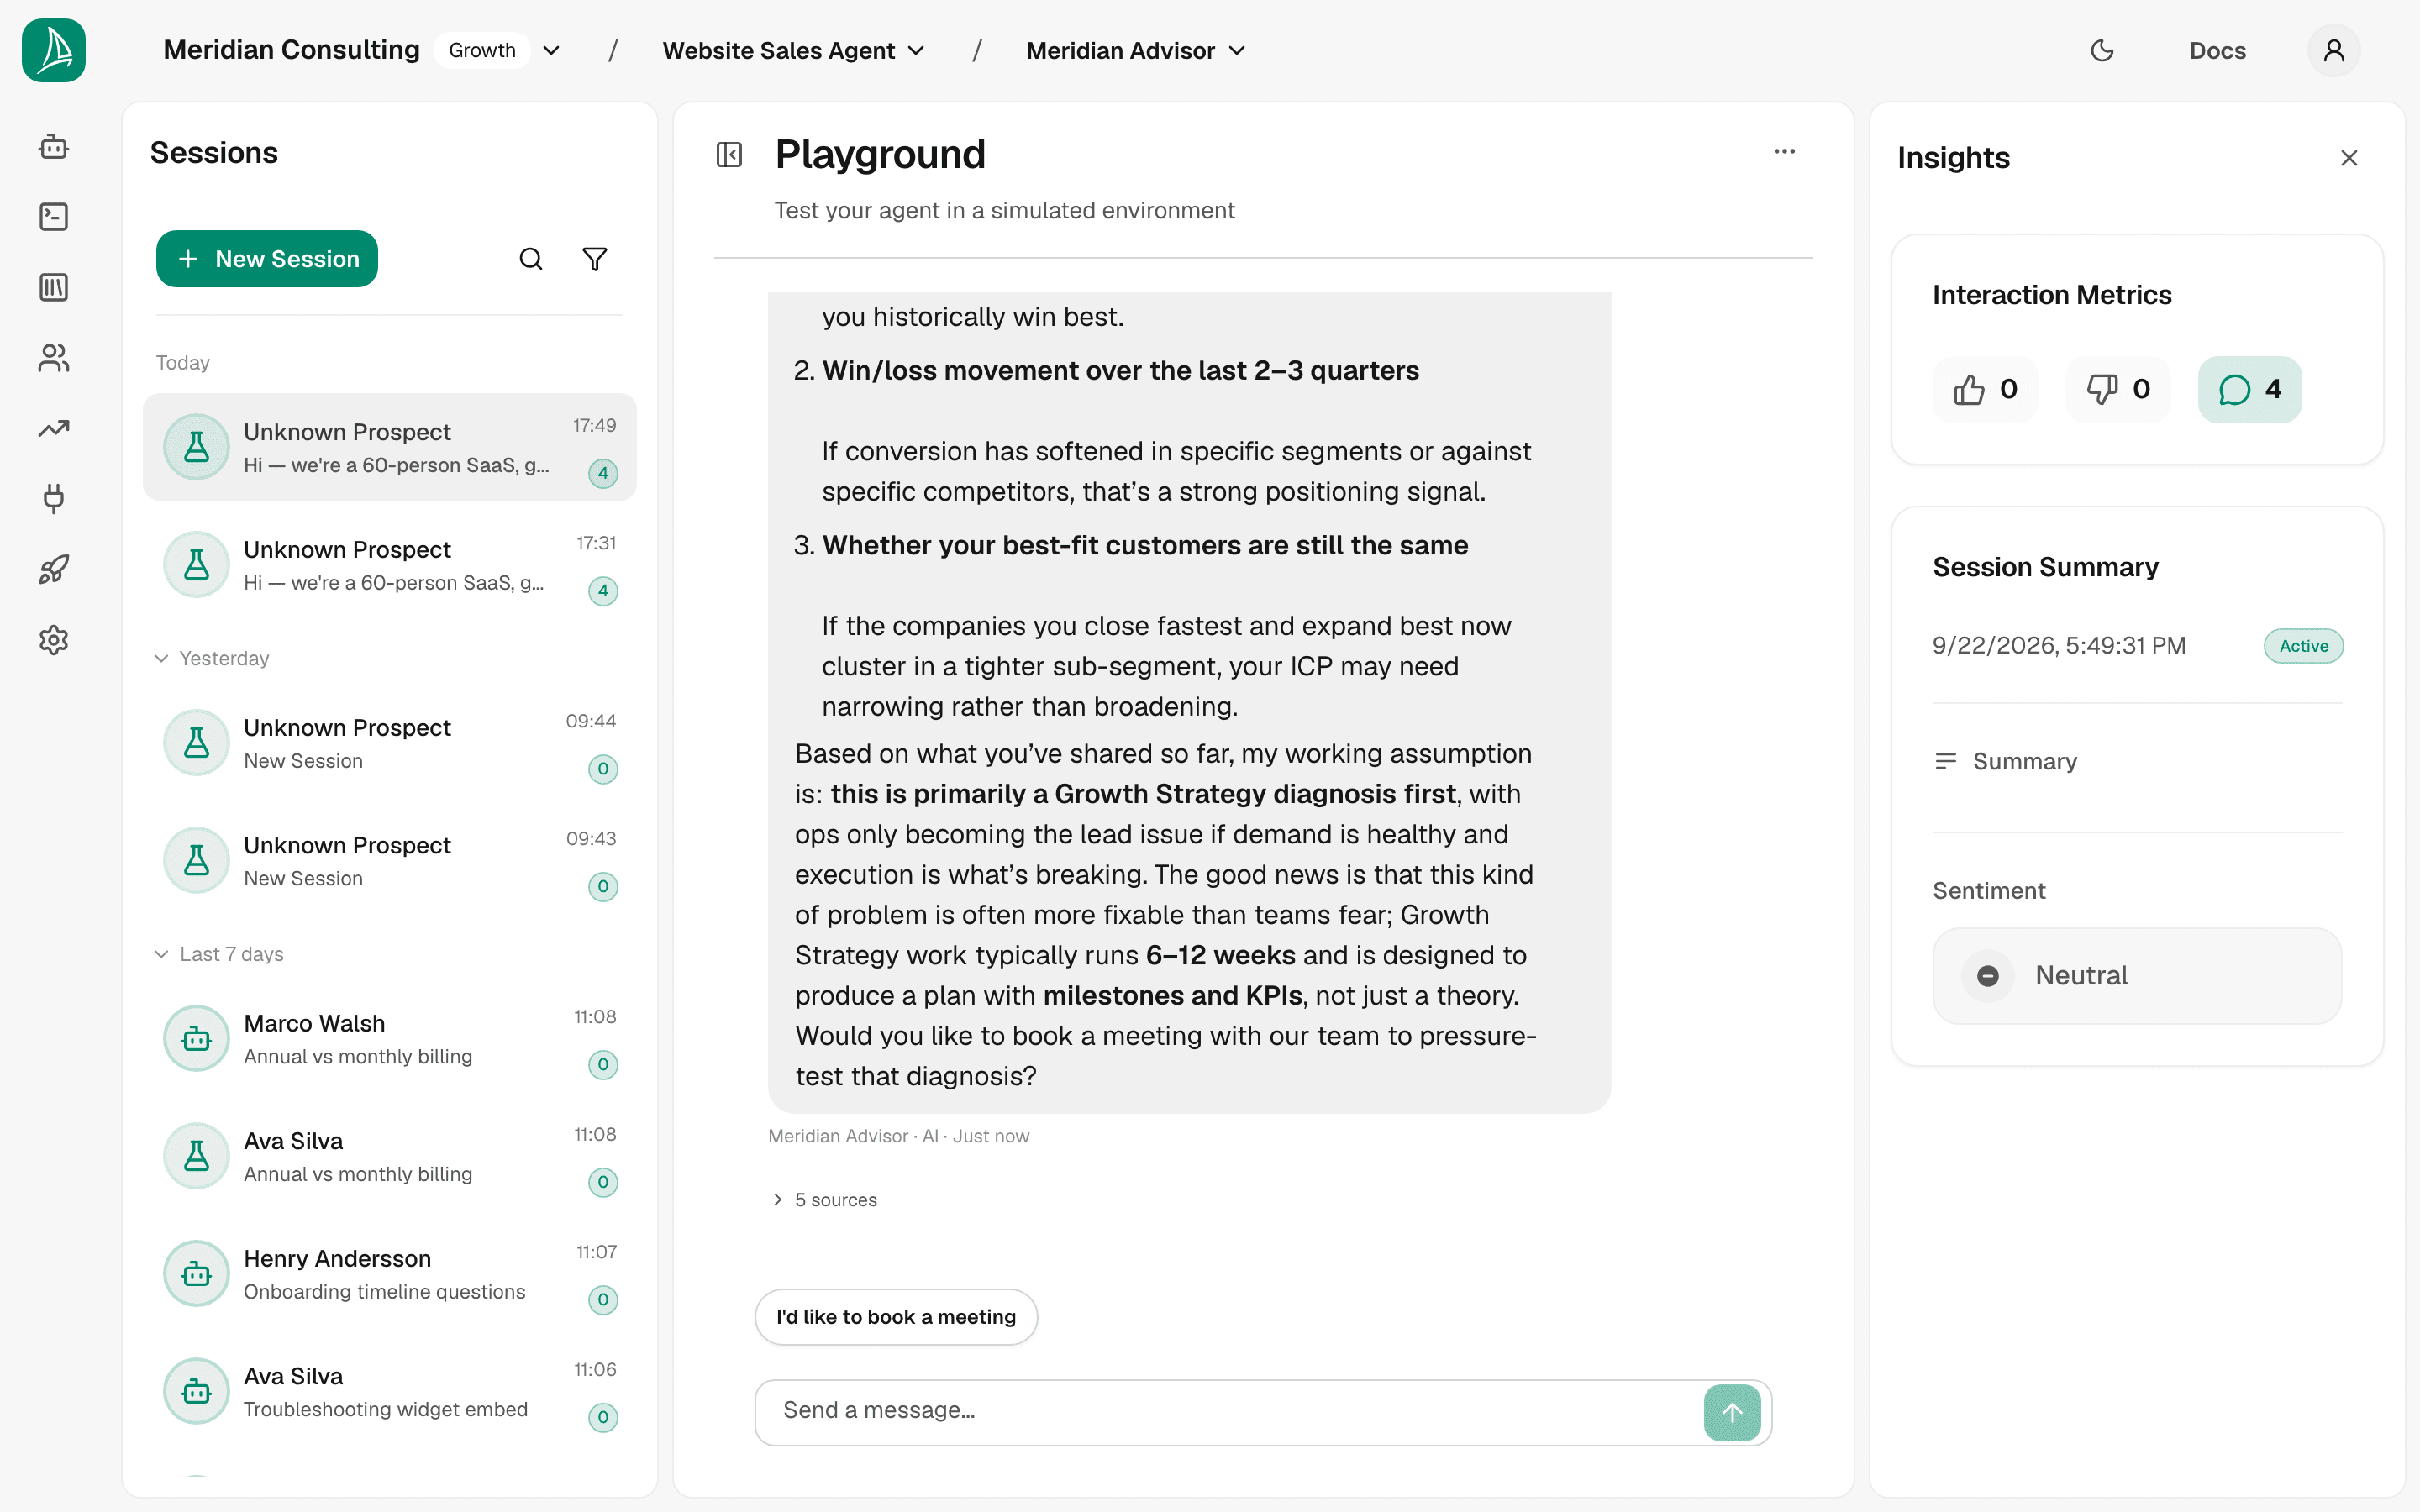
Task: Open the terminal playground icon in sidebar
Action: coord(54,217)
